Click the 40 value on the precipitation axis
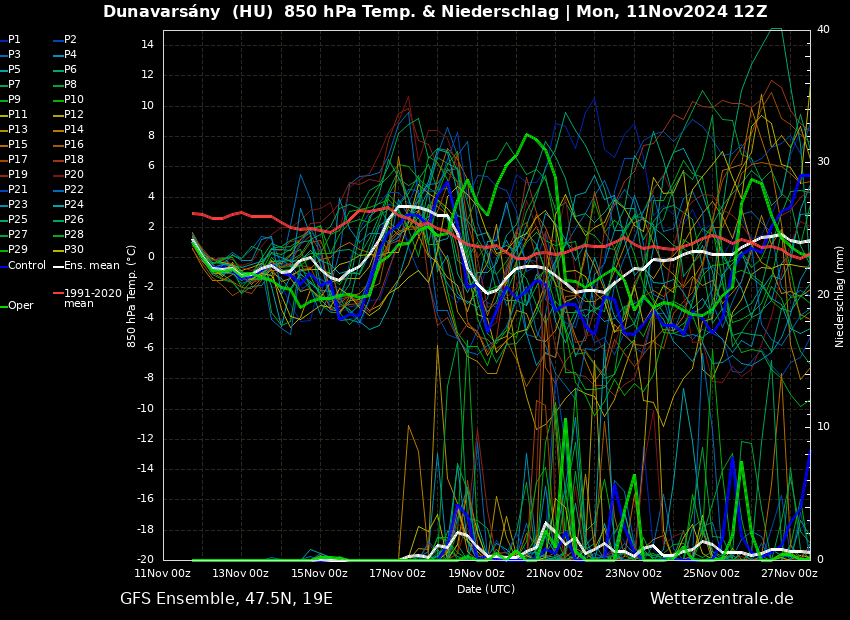This screenshot has height=620, width=850. 823,30
